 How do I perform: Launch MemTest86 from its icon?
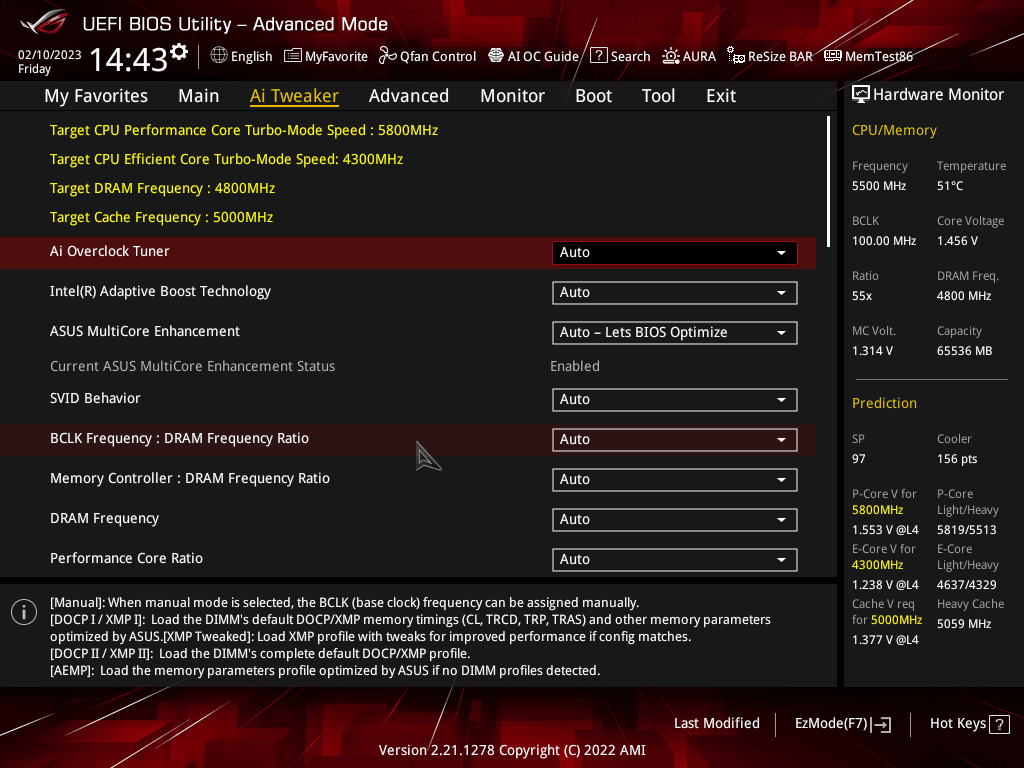point(833,56)
